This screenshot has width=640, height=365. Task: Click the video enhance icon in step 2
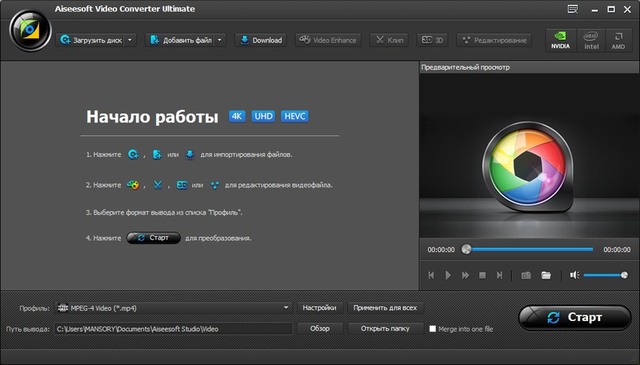point(133,185)
